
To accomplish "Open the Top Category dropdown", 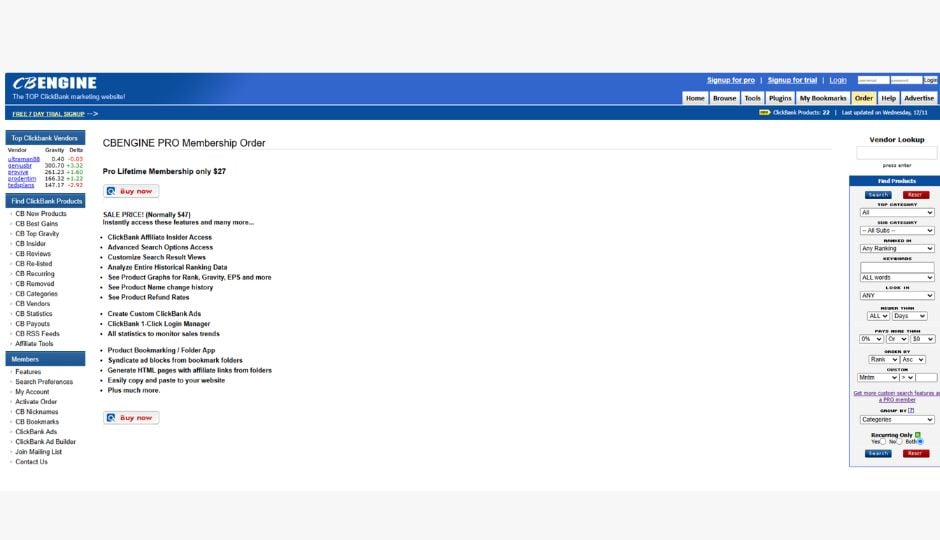I will pos(897,213).
